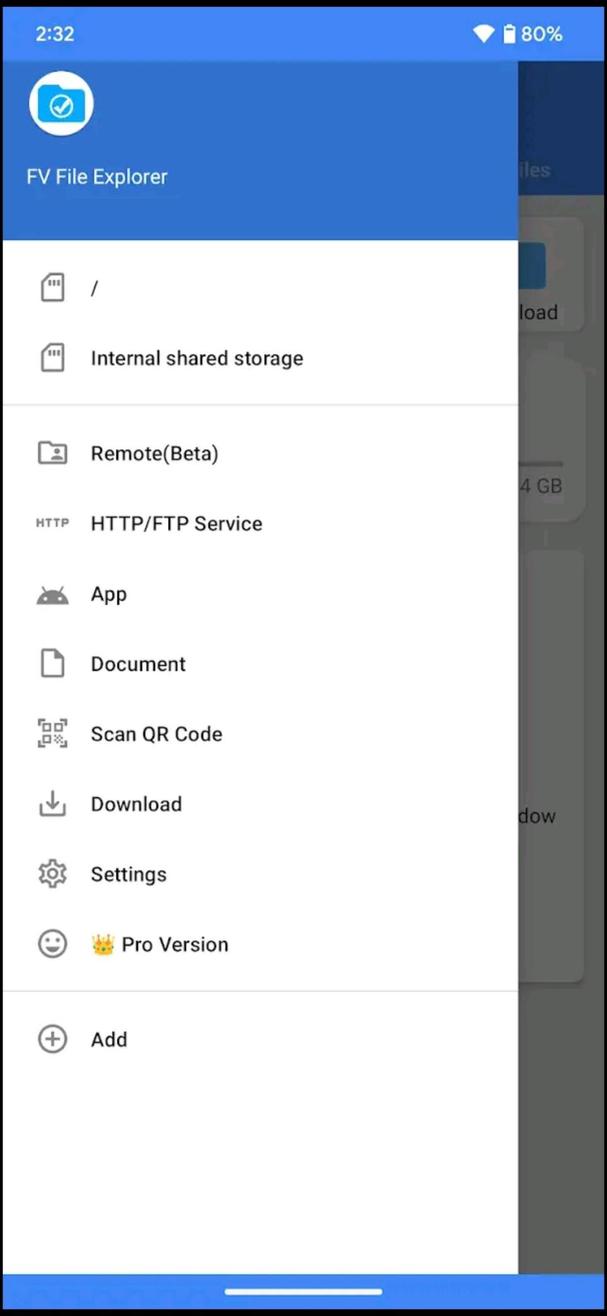
Task: Click the smiley Pro Version icon
Action: 52,943
